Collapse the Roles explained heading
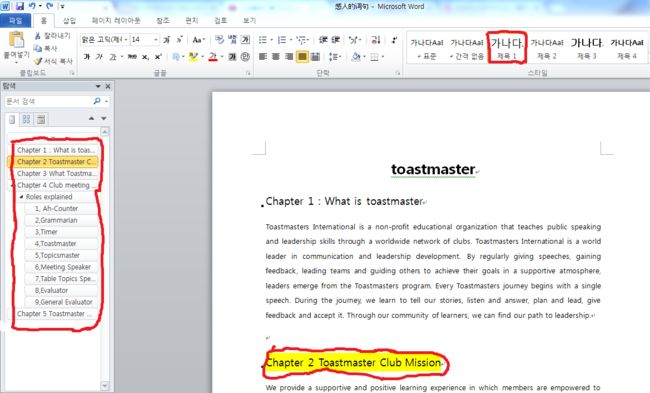This screenshot has height=393, width=650. (x=22, y=196)
